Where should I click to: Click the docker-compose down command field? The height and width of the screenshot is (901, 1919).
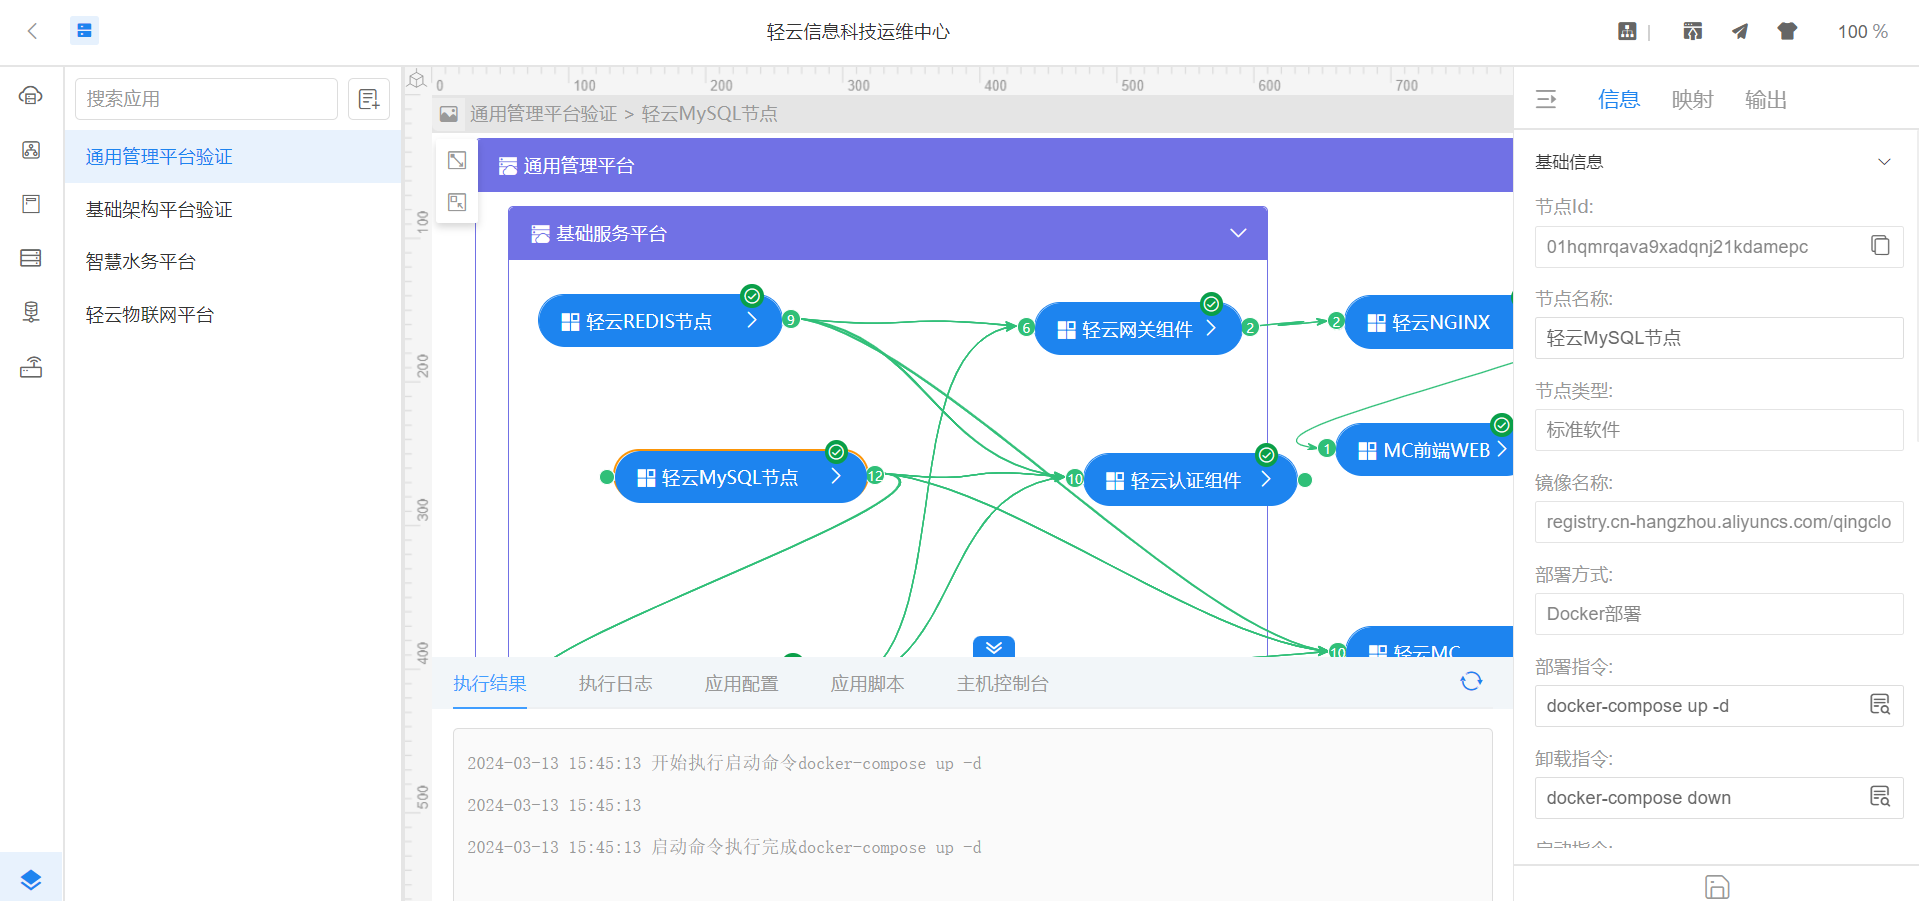click(x=1719, y=798)
